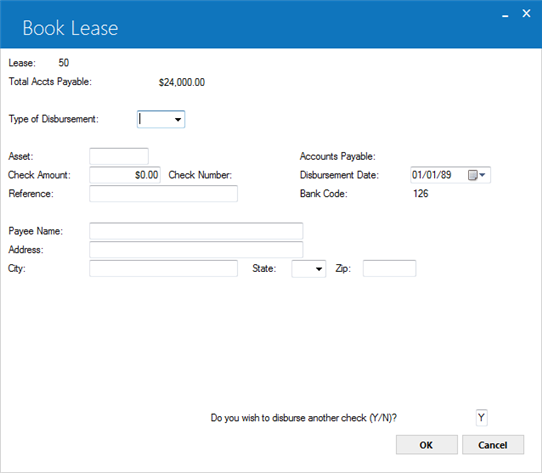Click the Address input field
The image size is (542, 473).
[196, 250]
